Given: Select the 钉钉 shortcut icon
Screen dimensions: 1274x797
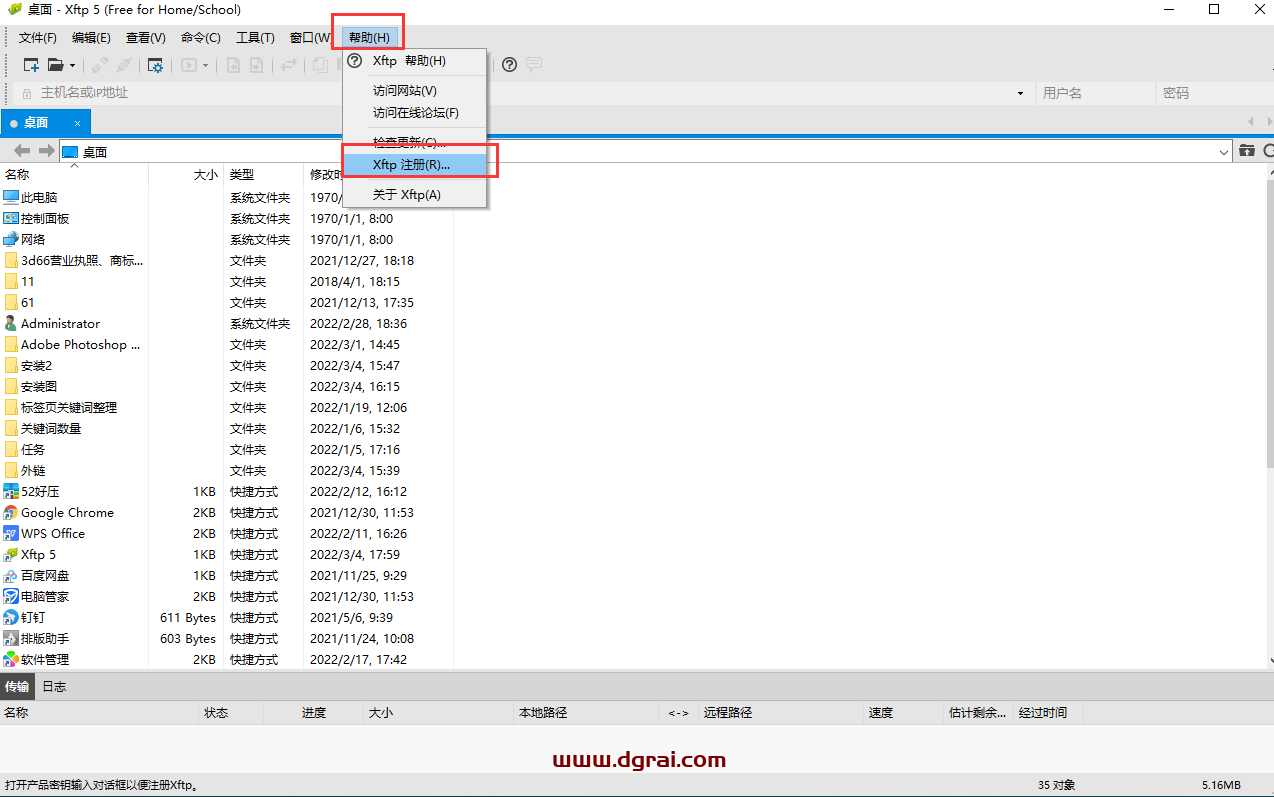Looking at the screenshot, I should pyautogui.click(x=11, y=618).
